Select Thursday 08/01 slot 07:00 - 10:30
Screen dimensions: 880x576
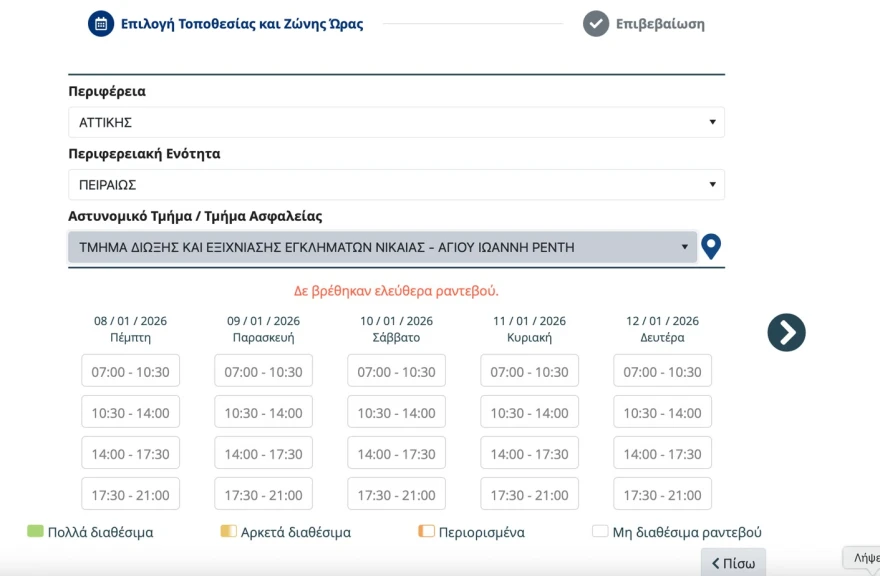pyautogui.click(x=131, y=371)
